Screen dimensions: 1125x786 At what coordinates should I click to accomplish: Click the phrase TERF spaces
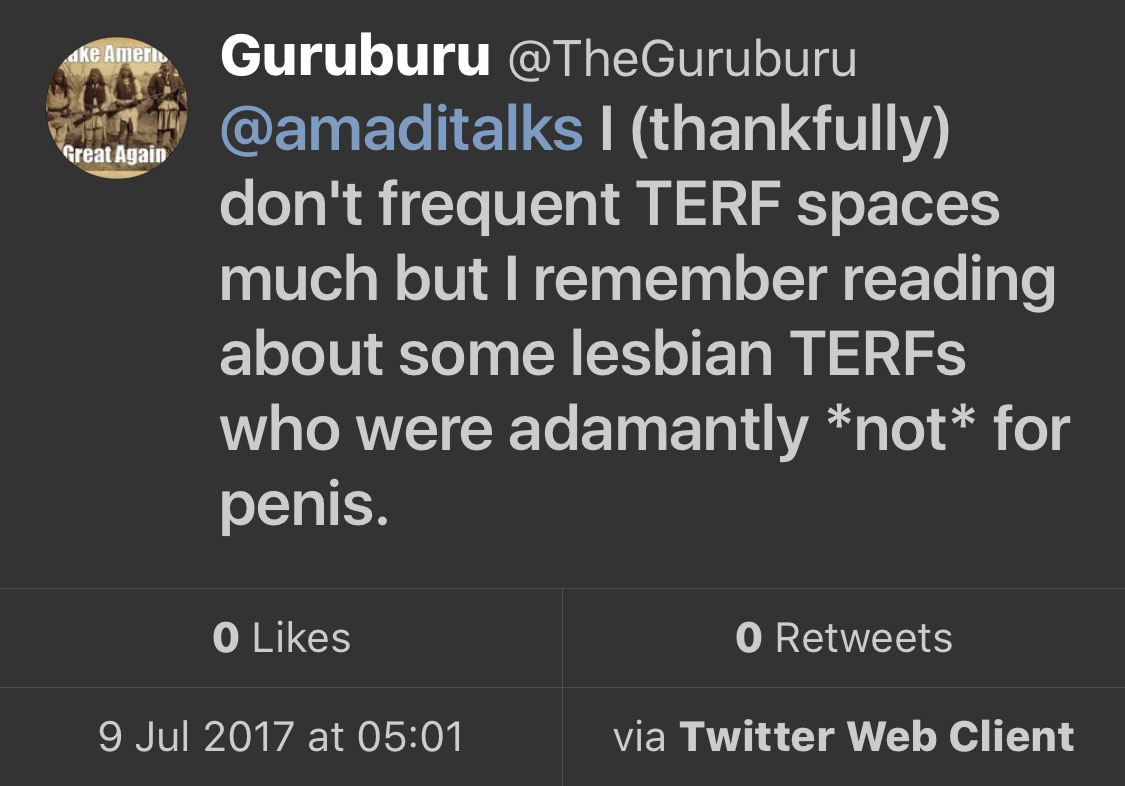pyautogui.click(x=817, y=206)
